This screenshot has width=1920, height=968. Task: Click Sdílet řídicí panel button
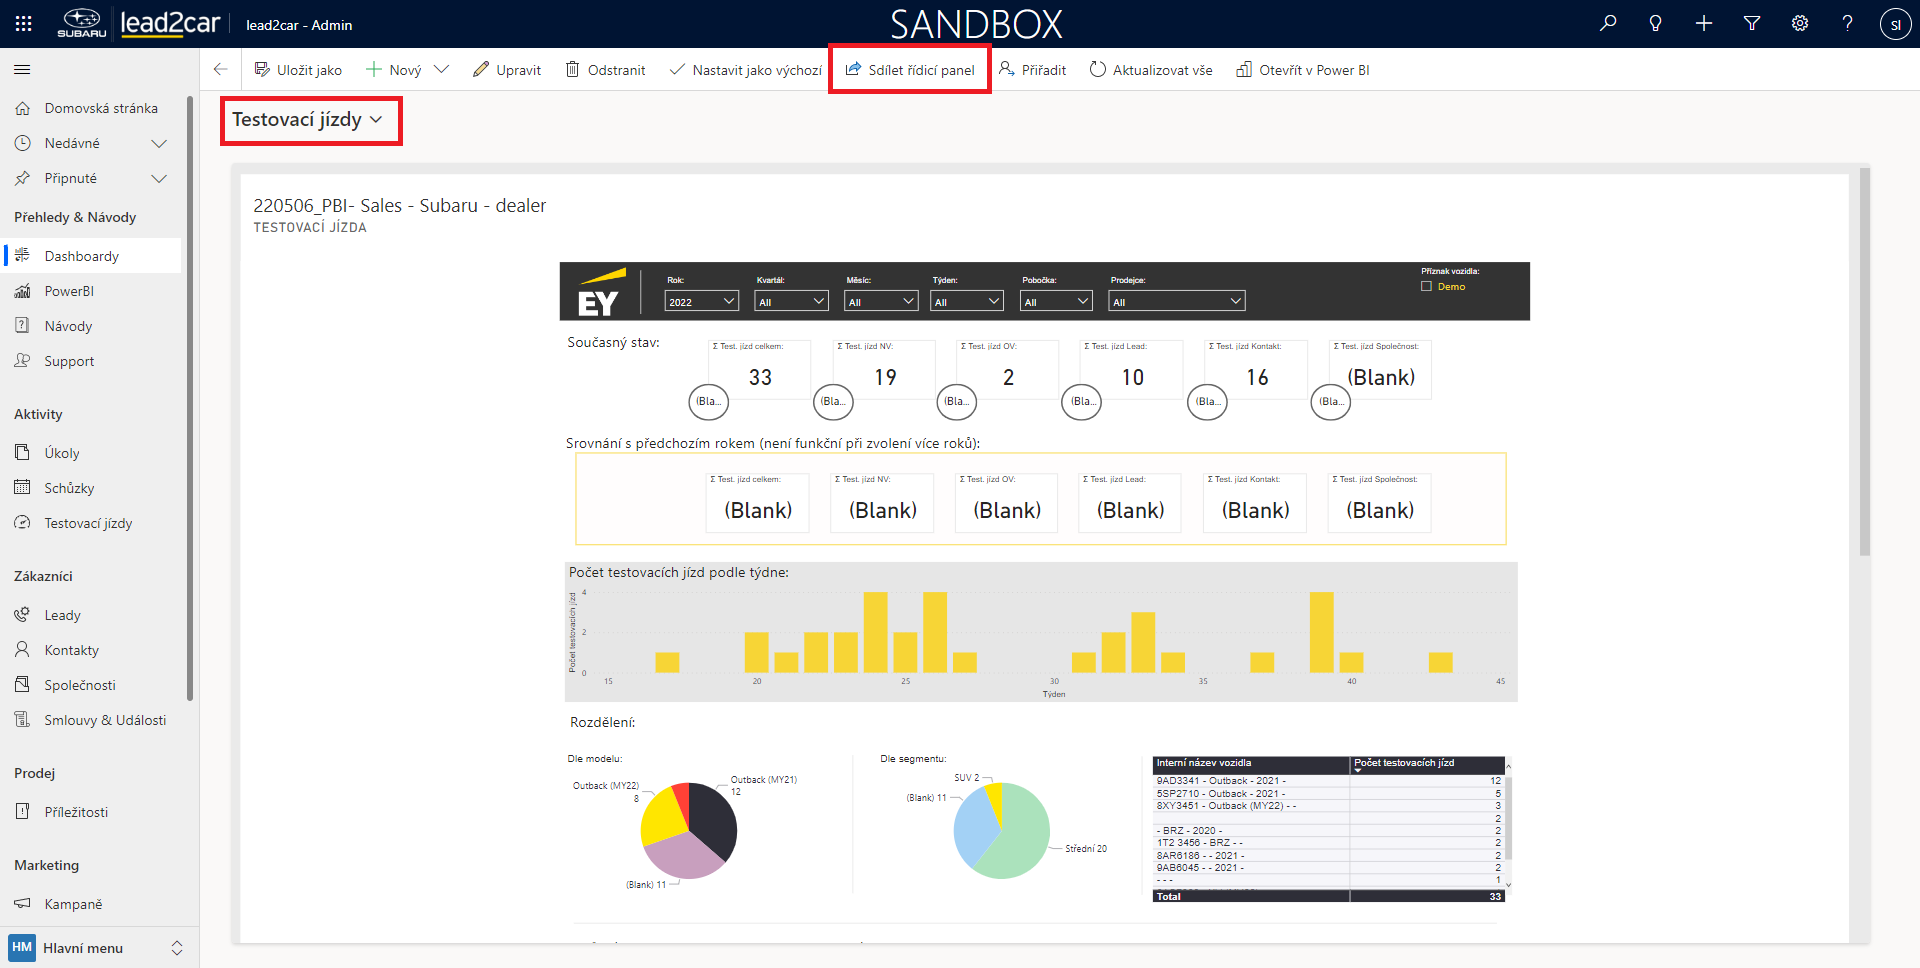910,70
